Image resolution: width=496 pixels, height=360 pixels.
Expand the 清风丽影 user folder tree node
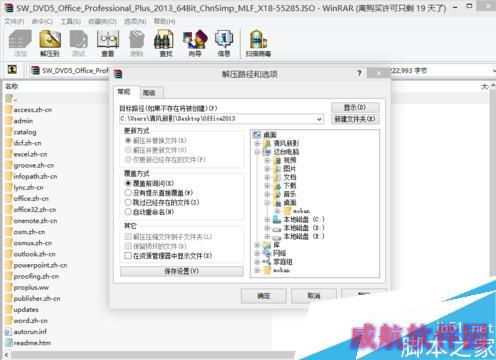(x=257, y=143)
